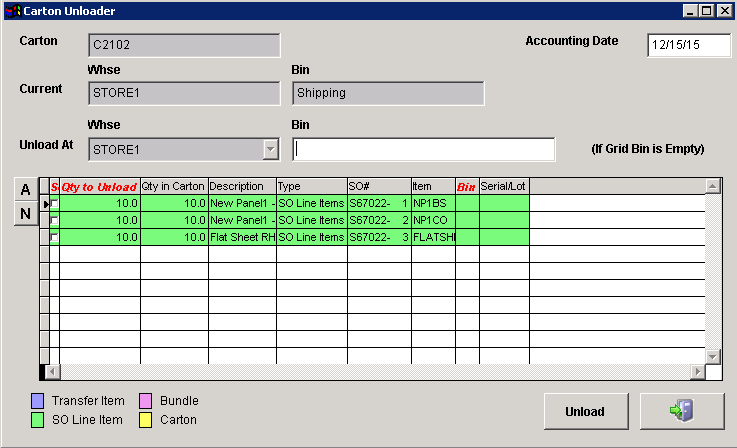
Task: Click the blue Transfer Item color swatch
Action: [x=36, y=401]
